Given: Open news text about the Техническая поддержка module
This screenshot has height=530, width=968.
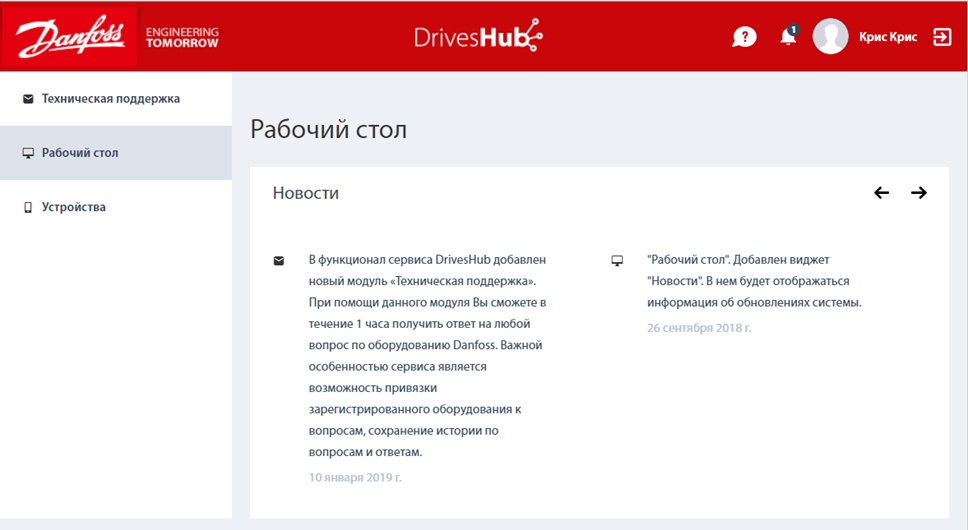Looking at the screenshot, I should 428,355.
